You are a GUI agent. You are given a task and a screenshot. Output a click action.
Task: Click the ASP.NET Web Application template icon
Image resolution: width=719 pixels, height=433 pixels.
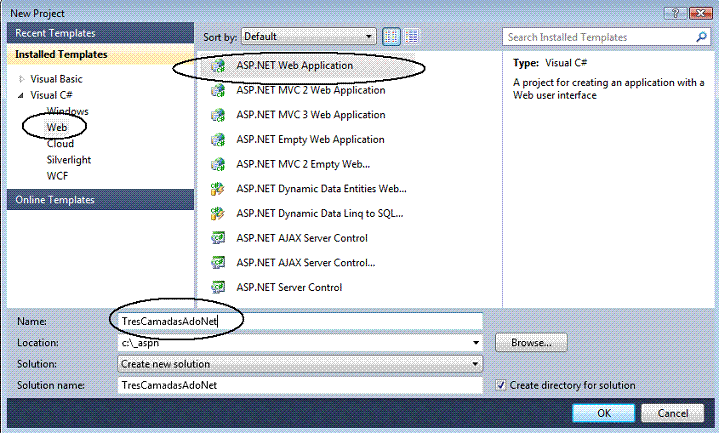pyautogui.click(x=218, y=66)
